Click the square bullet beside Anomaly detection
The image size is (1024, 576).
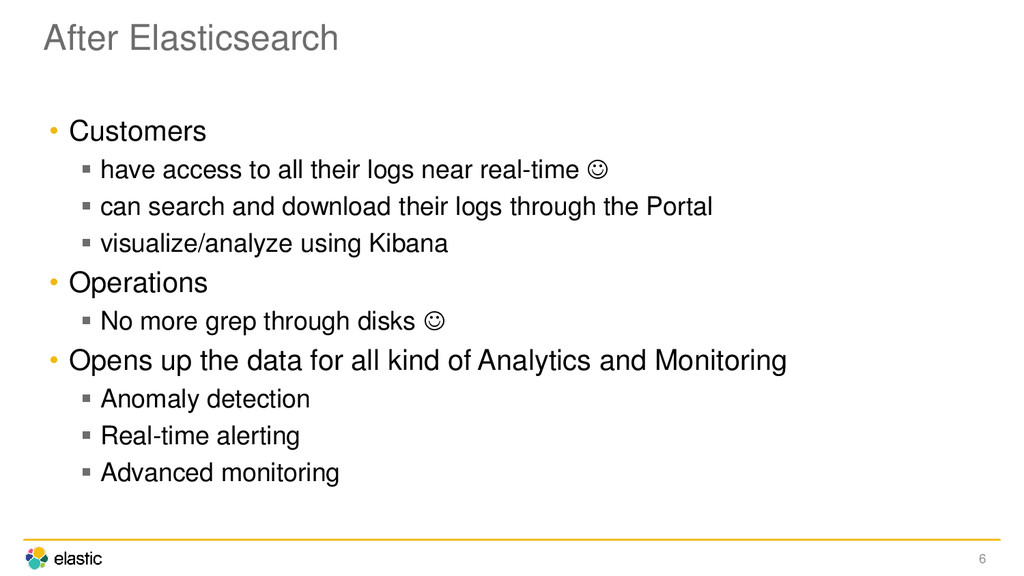(x=86, y=398)
